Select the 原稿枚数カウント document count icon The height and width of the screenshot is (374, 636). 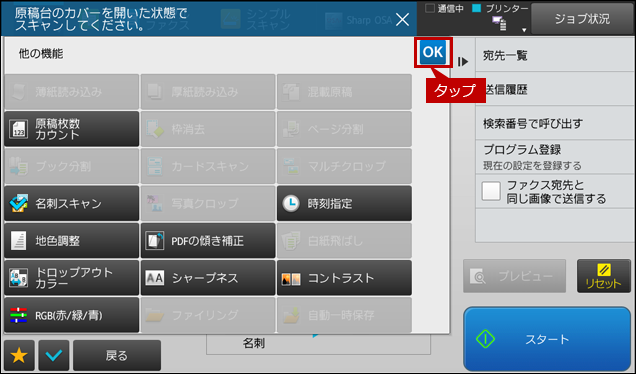pyautogui.click(x=19, y=129)
